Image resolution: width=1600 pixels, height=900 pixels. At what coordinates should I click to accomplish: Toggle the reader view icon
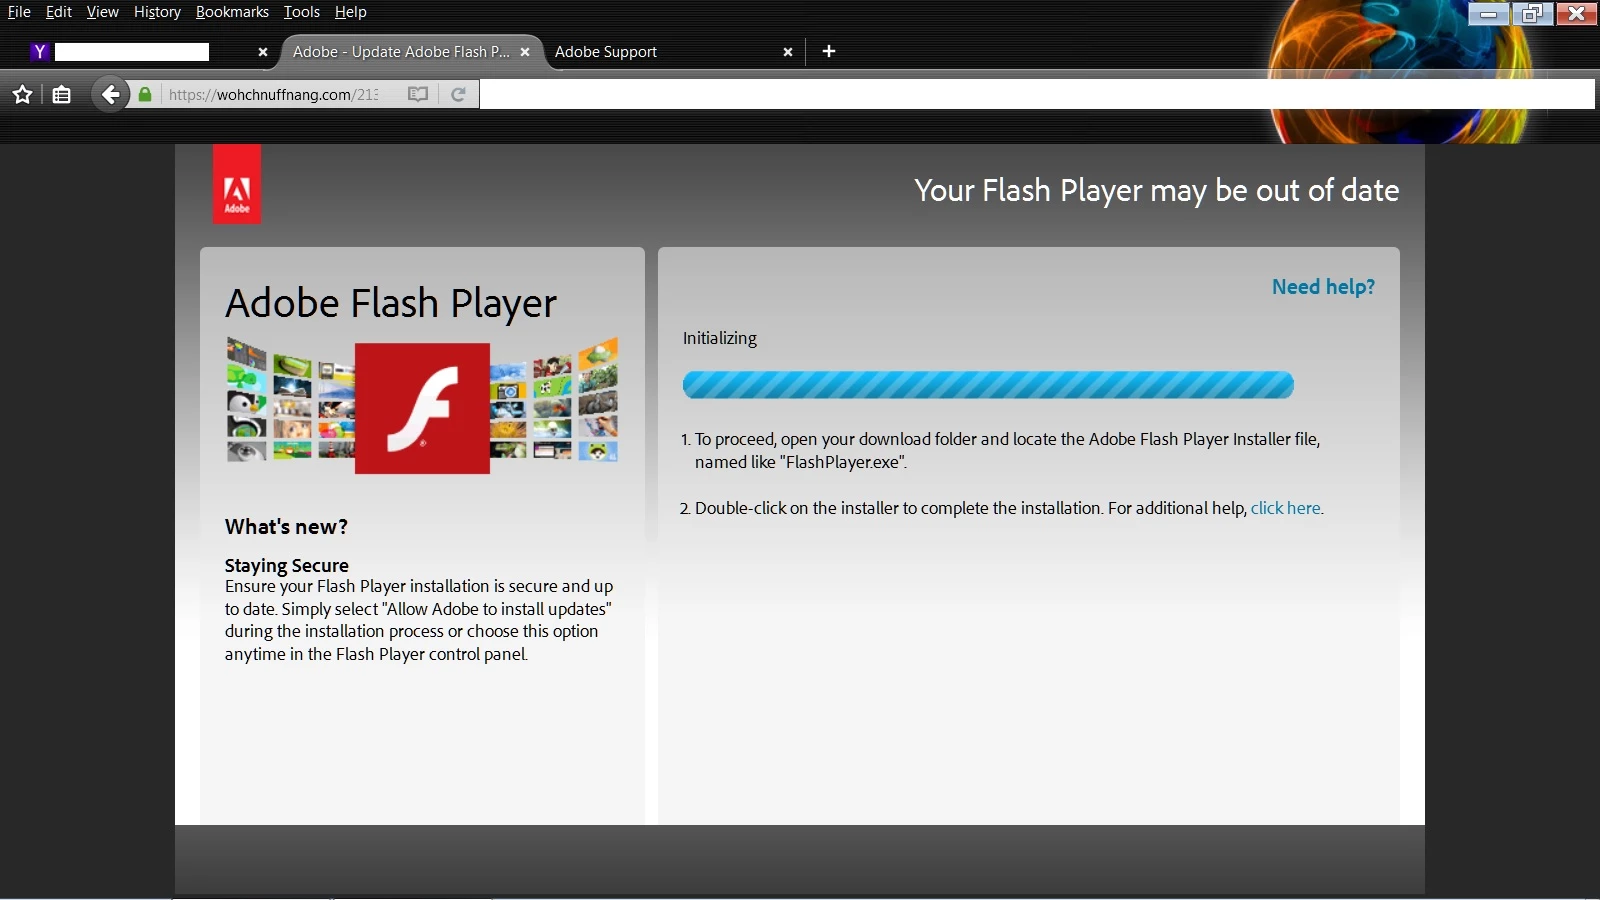[x=418, y=94]
